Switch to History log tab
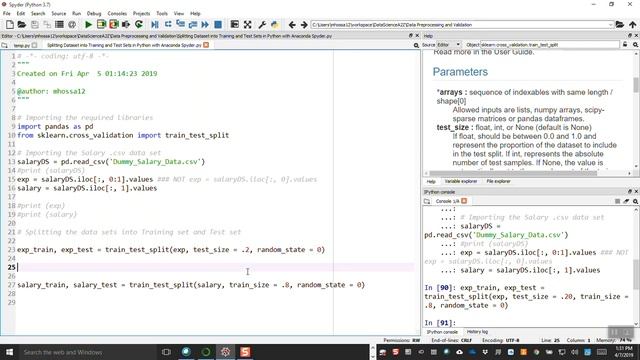The image size is (640, 360). [477, 332]
